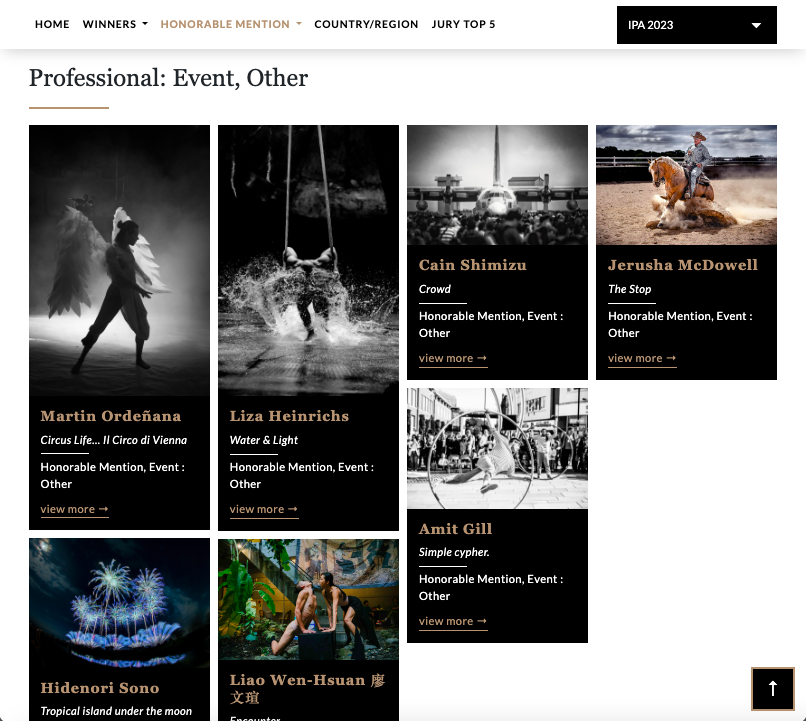View more on Jerusha McDowell's entry
This screenshot has width=806, height=721.
click(x=642, y=358)
